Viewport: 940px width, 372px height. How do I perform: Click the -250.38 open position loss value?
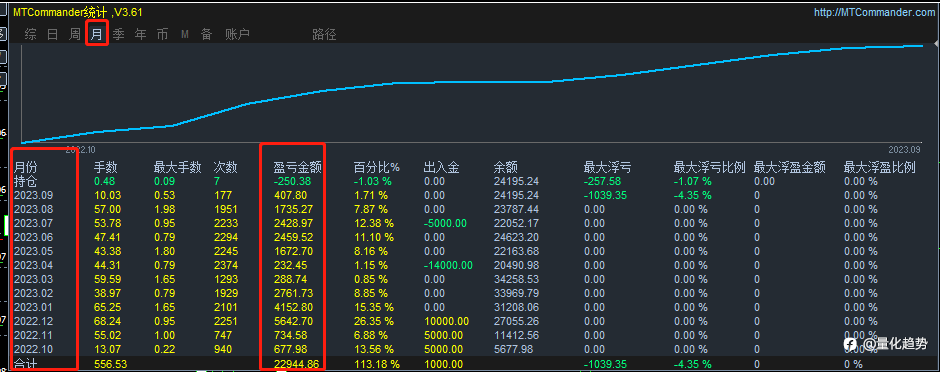(292, 181)
